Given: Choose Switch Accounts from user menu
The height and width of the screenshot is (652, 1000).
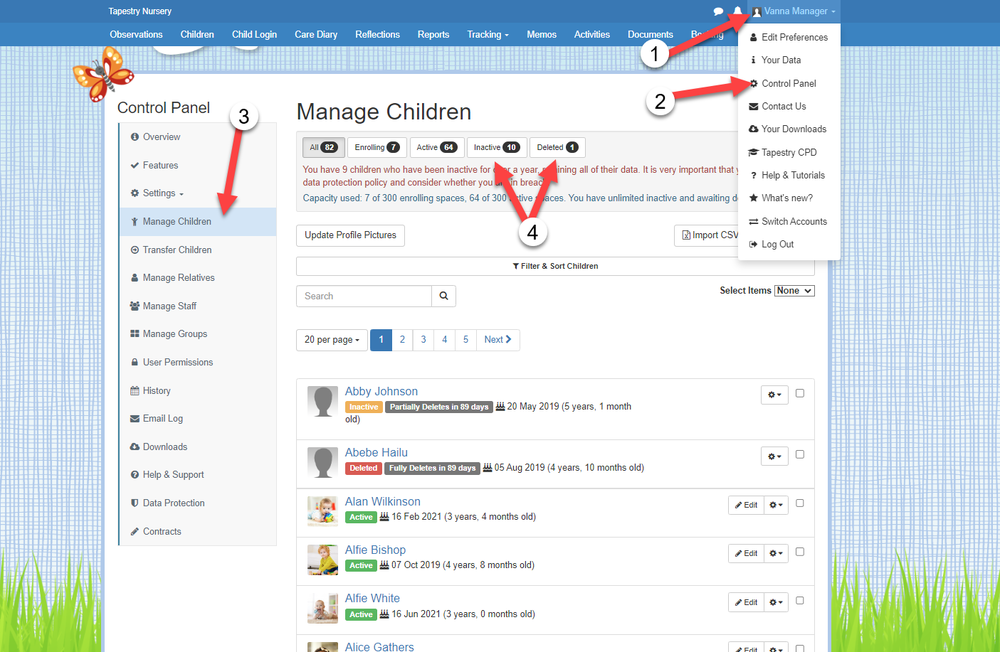Looking at the screenshot, I should [789, 221].
